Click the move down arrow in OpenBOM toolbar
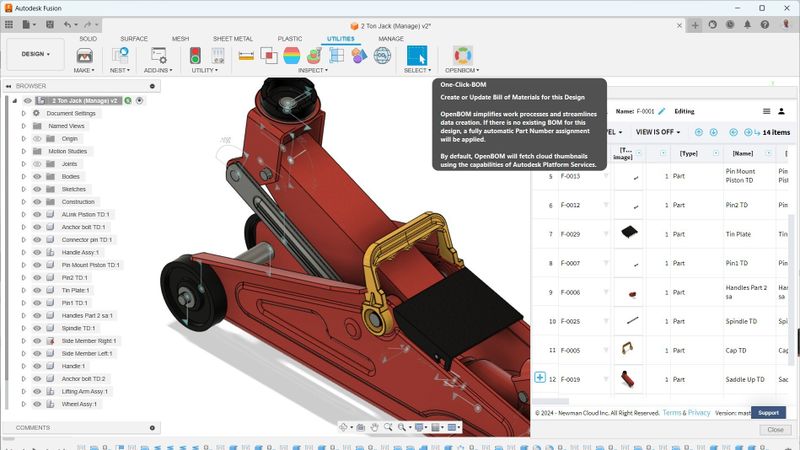The width and height of the screenshot is (800, 450). 713,132
